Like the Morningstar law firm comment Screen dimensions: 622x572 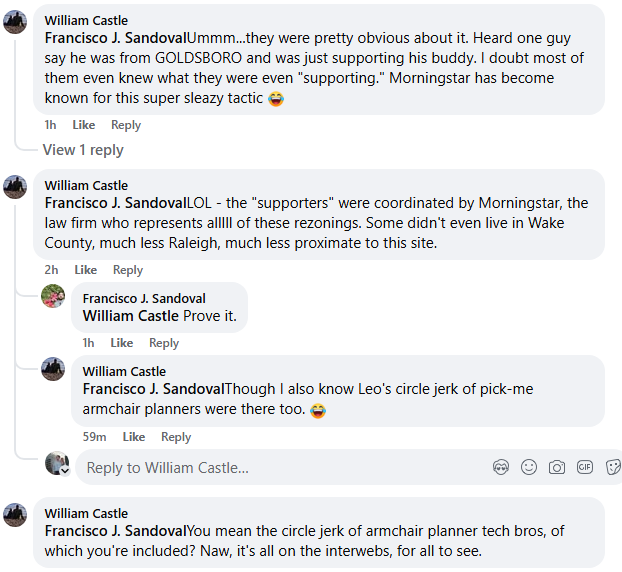pyautogui.click(x=86, y=270)
